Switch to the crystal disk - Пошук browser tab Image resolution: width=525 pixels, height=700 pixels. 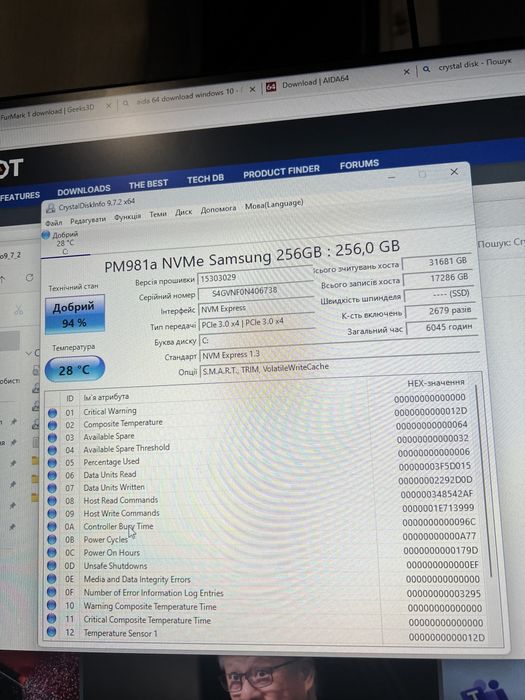pos(473,66)
